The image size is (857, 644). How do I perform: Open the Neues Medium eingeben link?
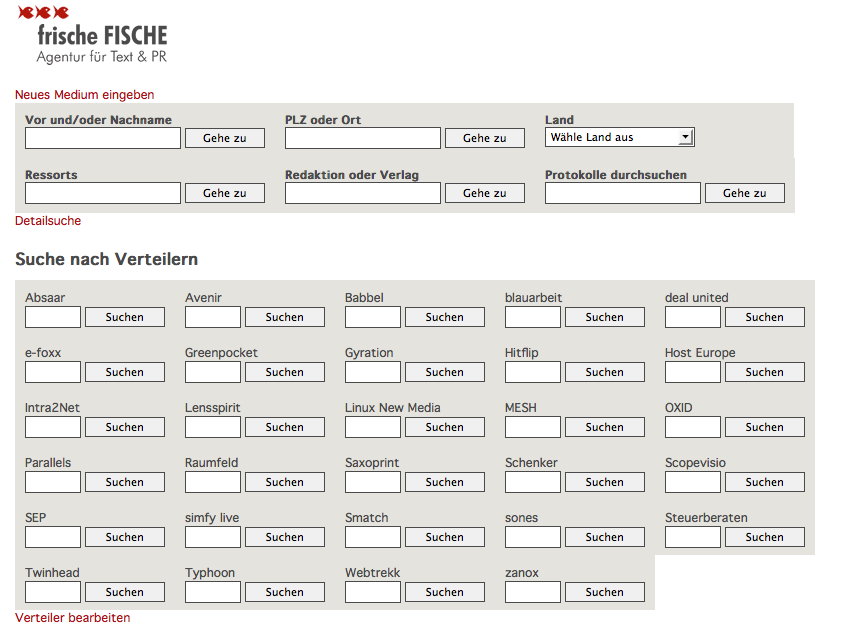click(84, 95)
